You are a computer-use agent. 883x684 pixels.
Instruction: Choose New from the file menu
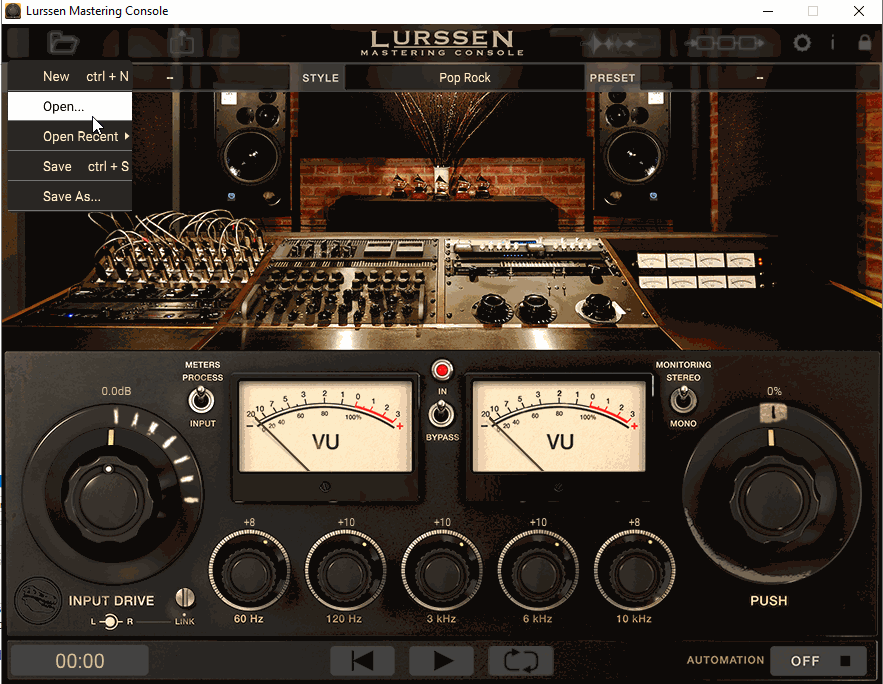[x=70, y=77]
